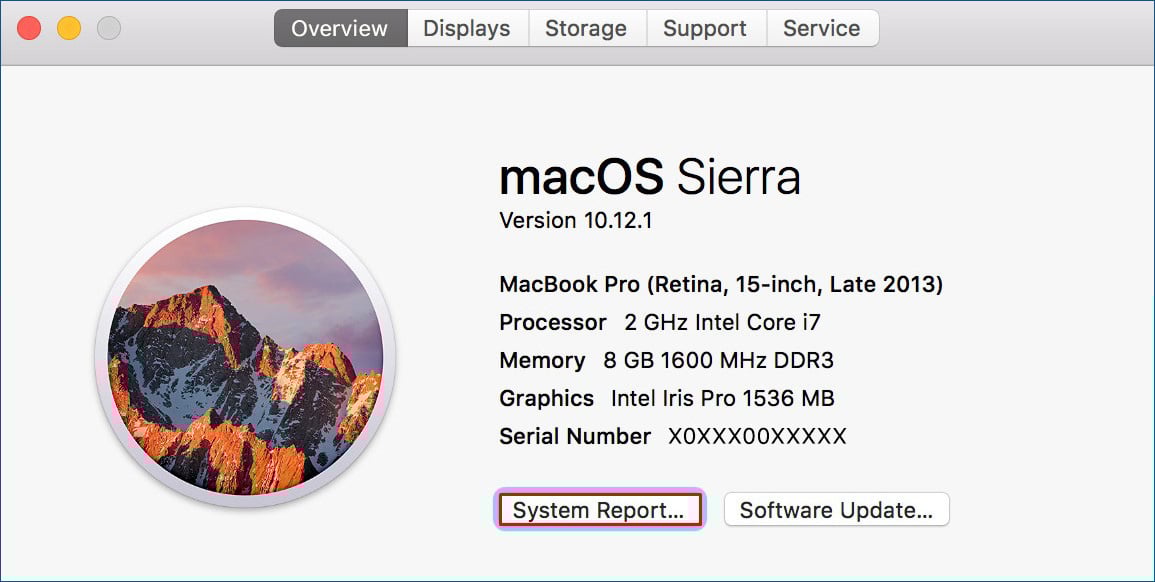This screenshot has height=582, width=1155.
Task: Open the Service tab
Action: [x=822, y=28]
